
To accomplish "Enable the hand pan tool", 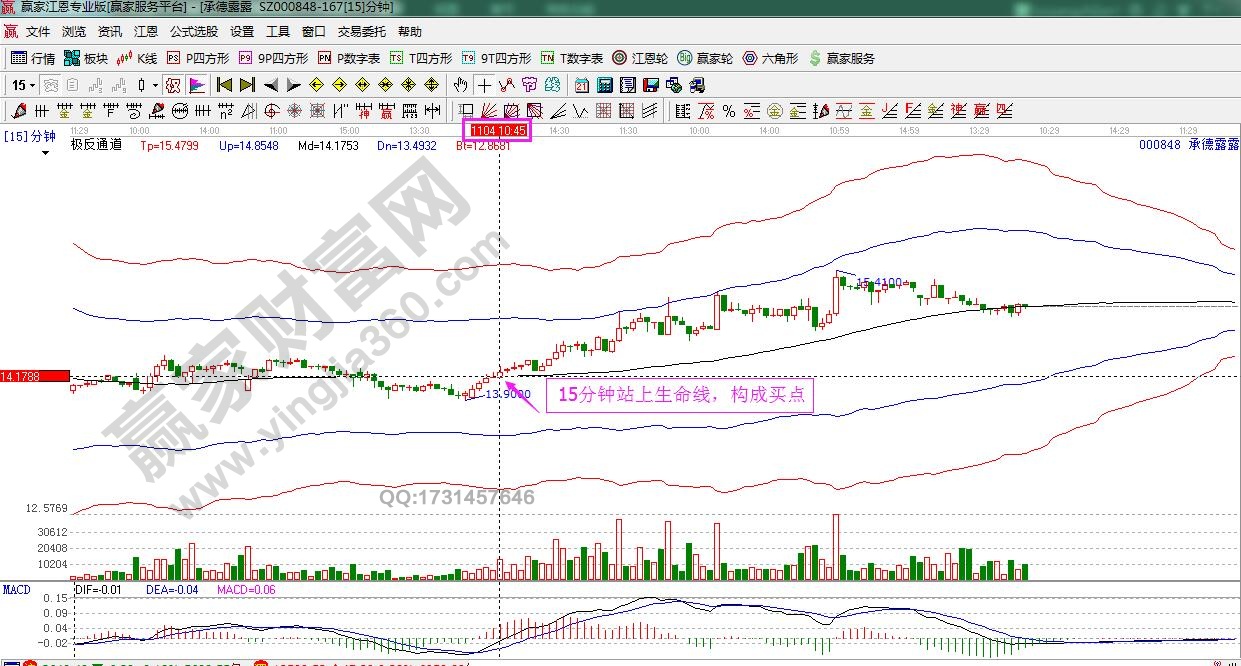I will tap(460, 85).
